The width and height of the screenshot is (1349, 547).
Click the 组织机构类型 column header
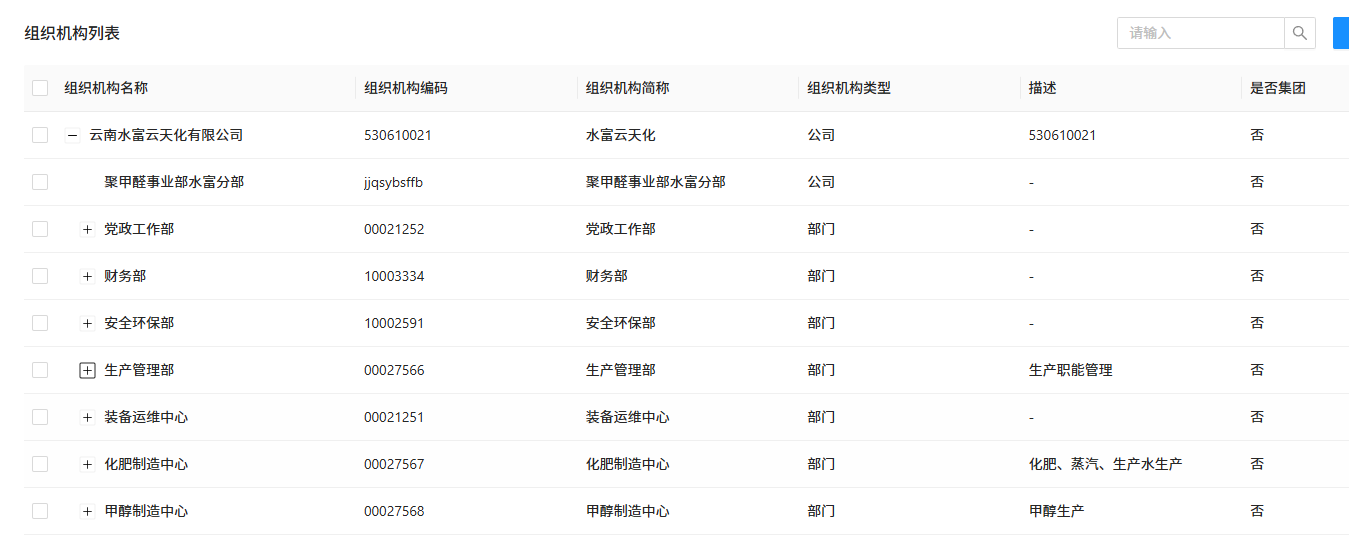(x=848, y=88)
